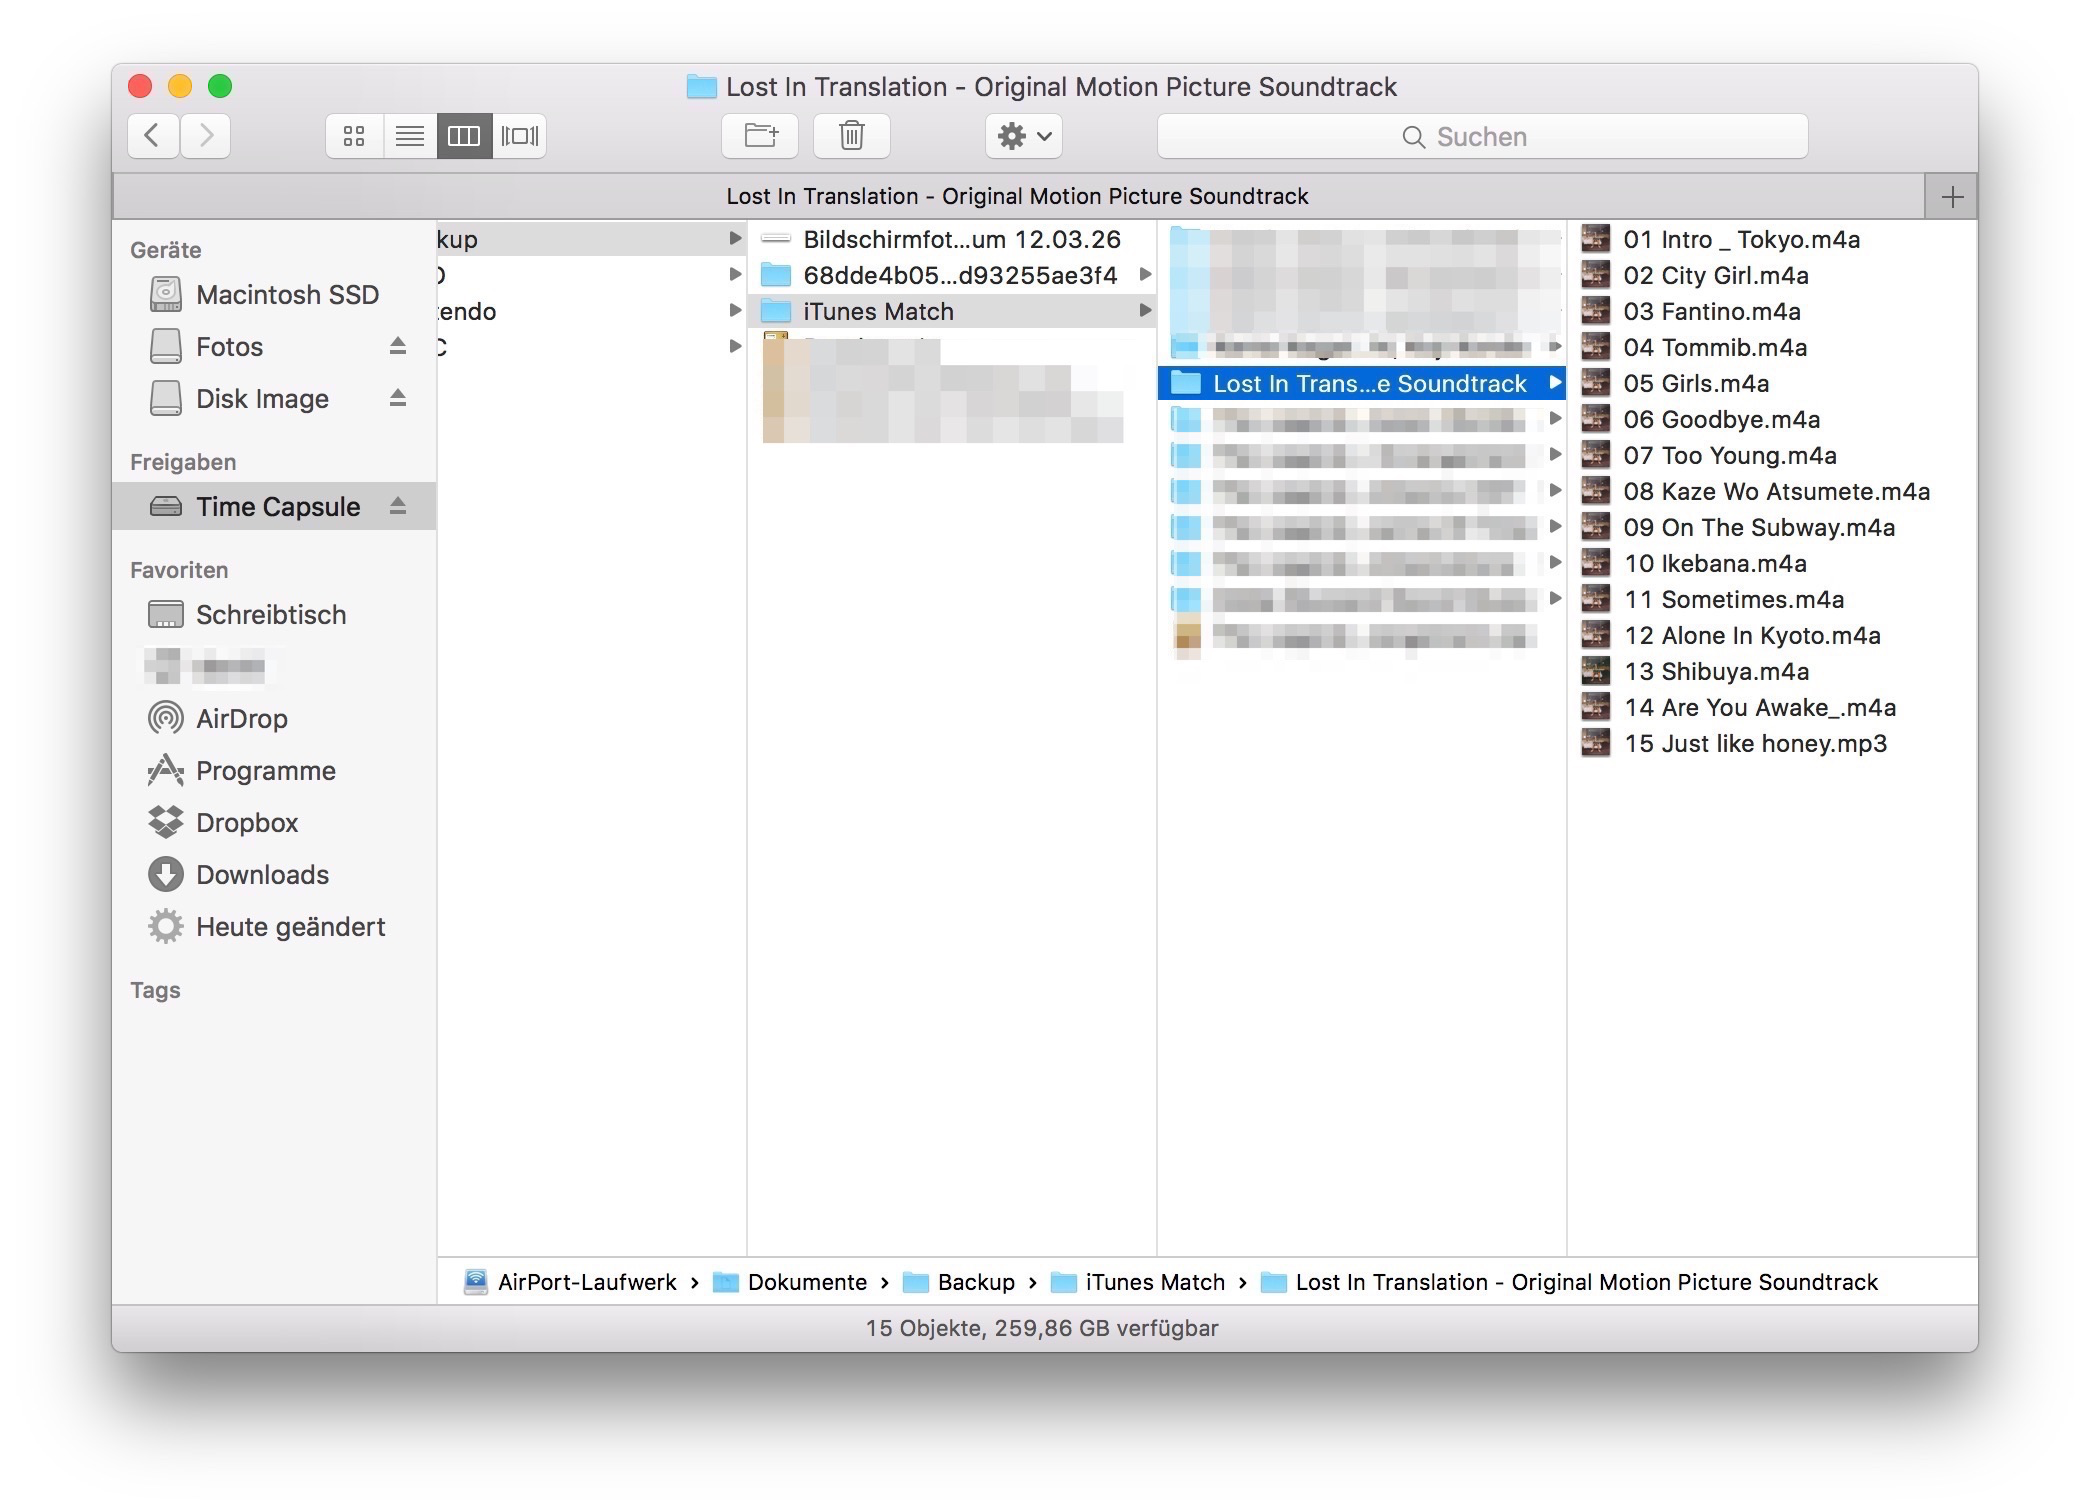Select the Lost In Translation tab
Image resolution: width=2090 pixels, height=1512 pixels.
pos(1017,197)
